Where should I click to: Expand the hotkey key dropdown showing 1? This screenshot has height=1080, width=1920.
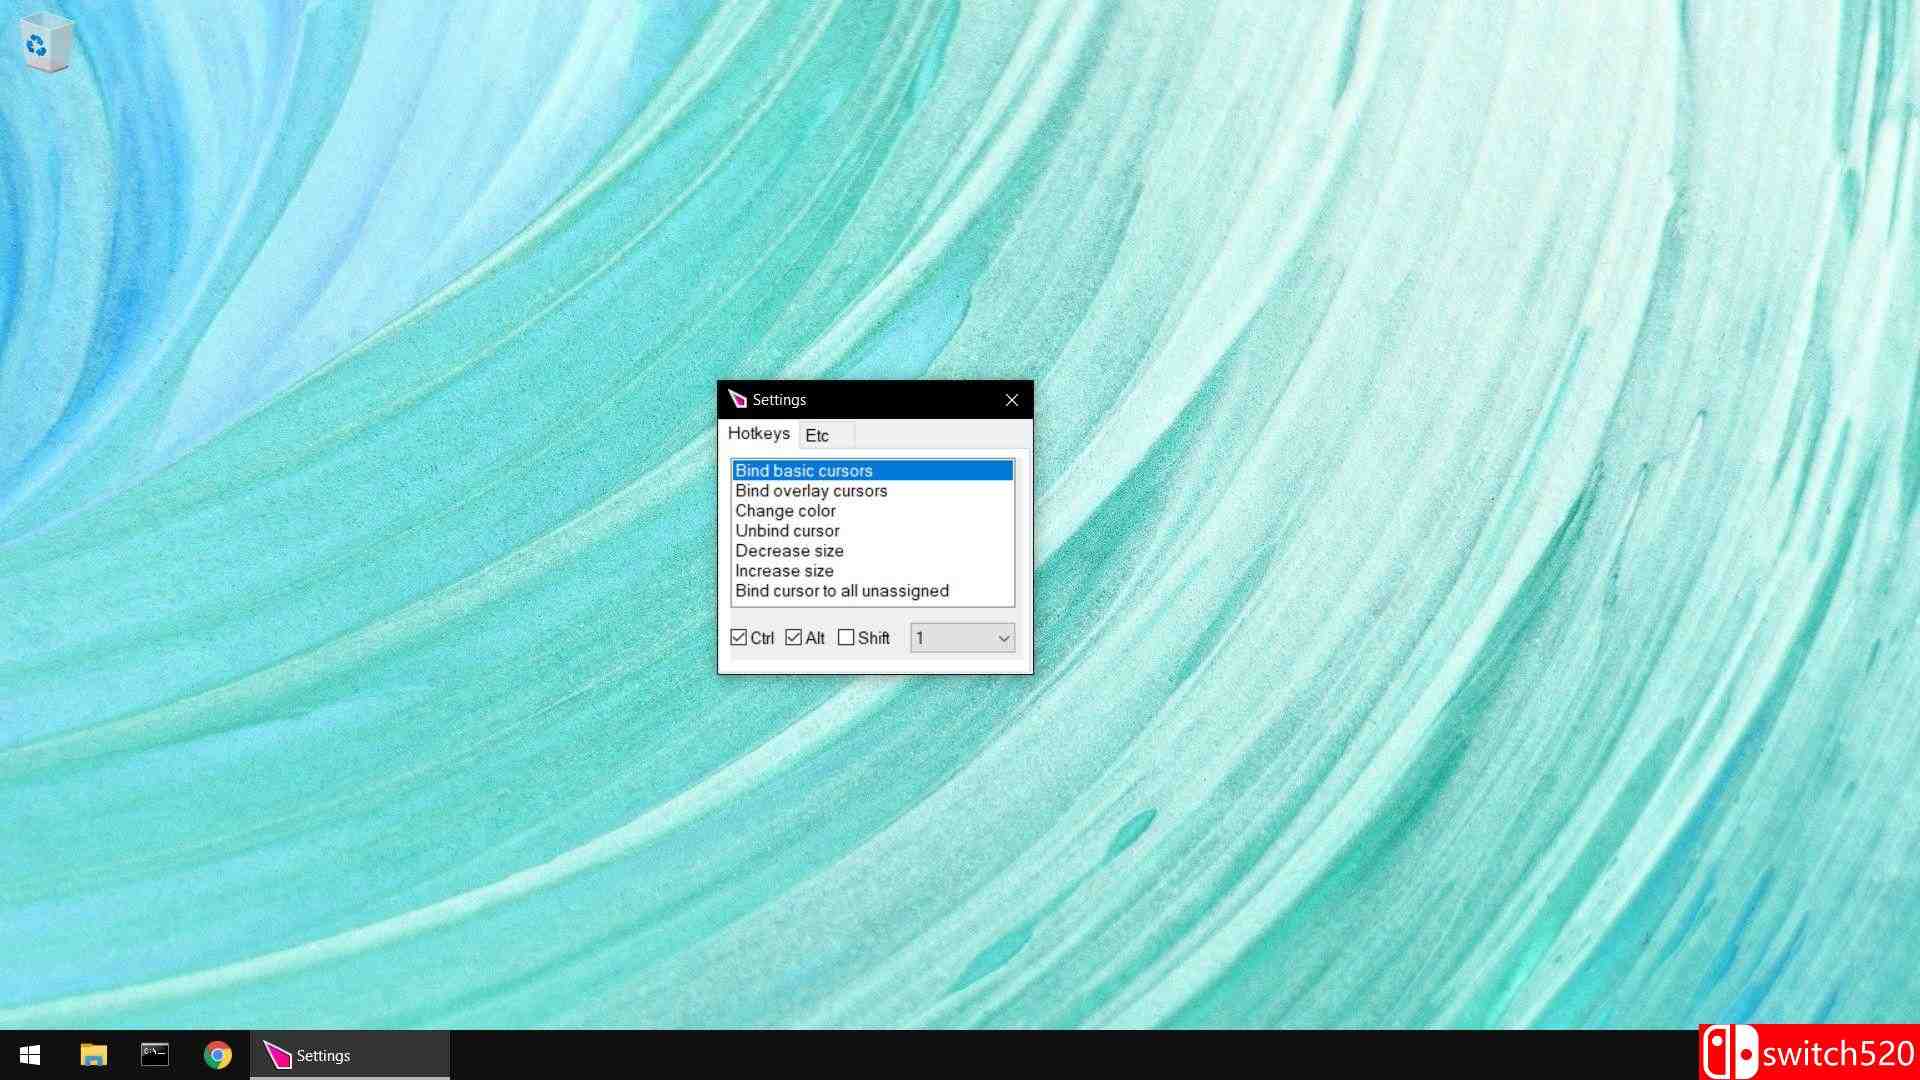pos(1003,638)
